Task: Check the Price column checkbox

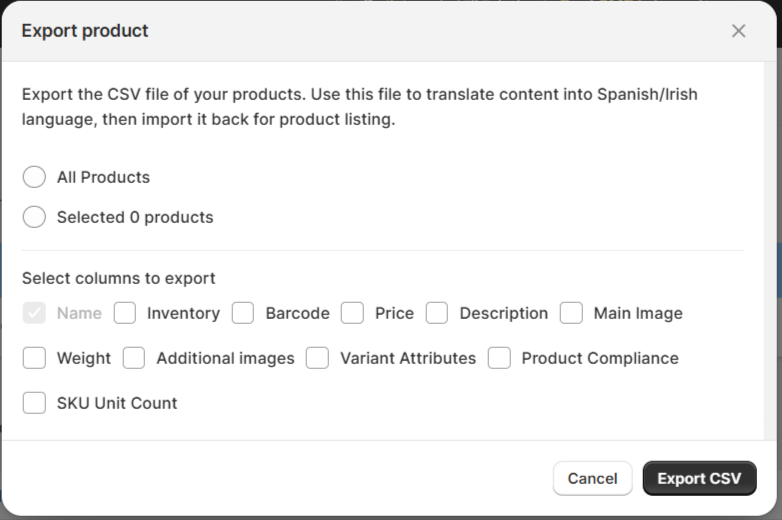Action: [x=352, y=313]
